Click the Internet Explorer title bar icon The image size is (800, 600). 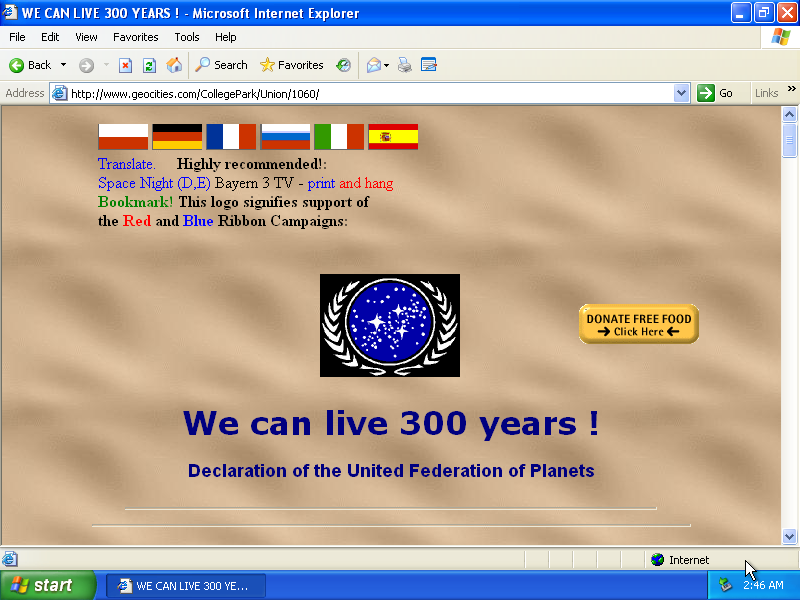click(x=10, y=12)
